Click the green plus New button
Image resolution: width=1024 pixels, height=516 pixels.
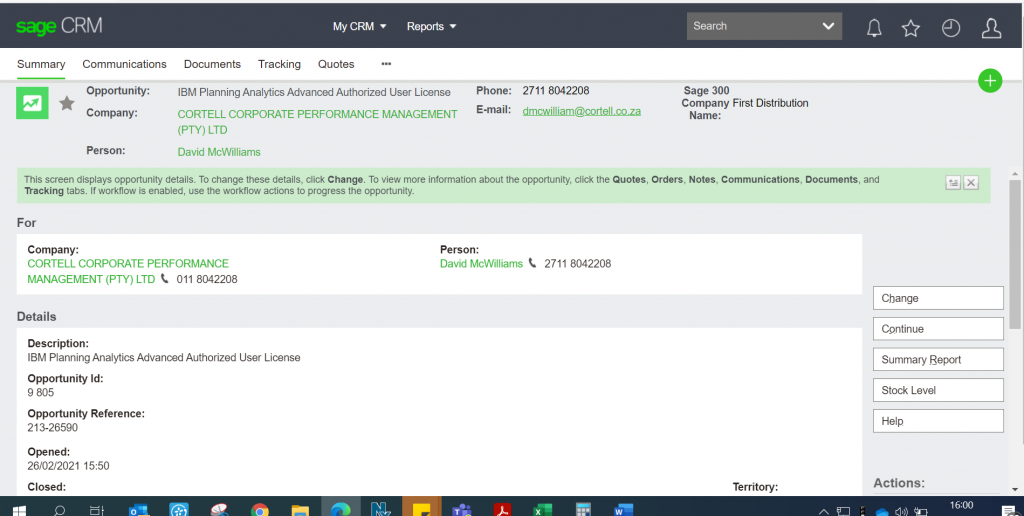989,81
